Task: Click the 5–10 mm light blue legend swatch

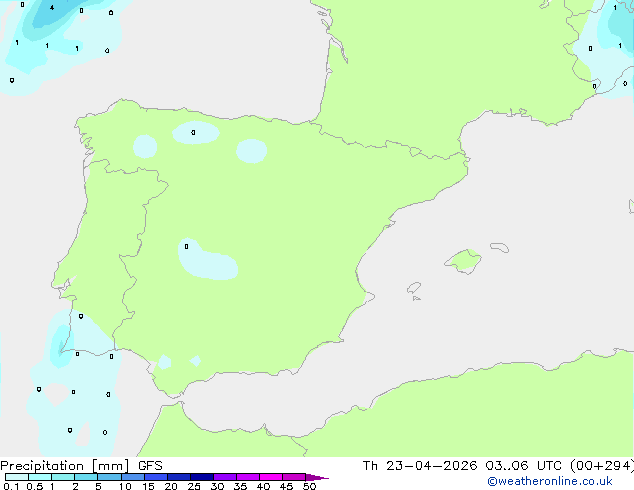Action: coord(109,477)
